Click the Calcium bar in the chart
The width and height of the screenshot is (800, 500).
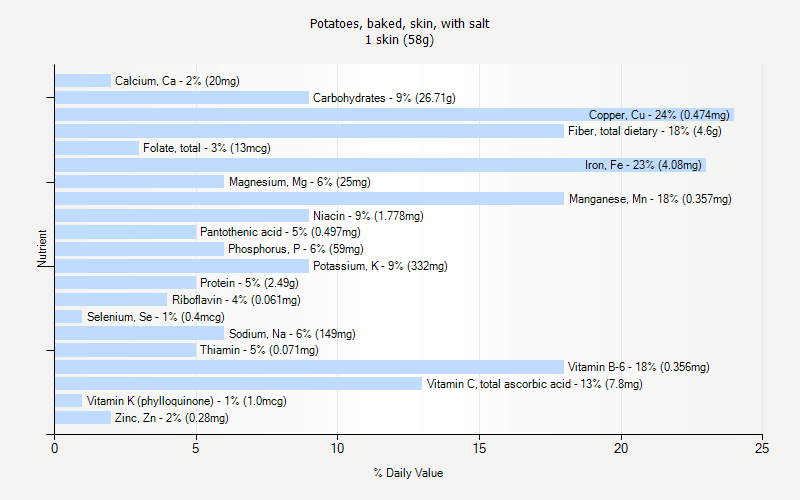click(83, 81)
